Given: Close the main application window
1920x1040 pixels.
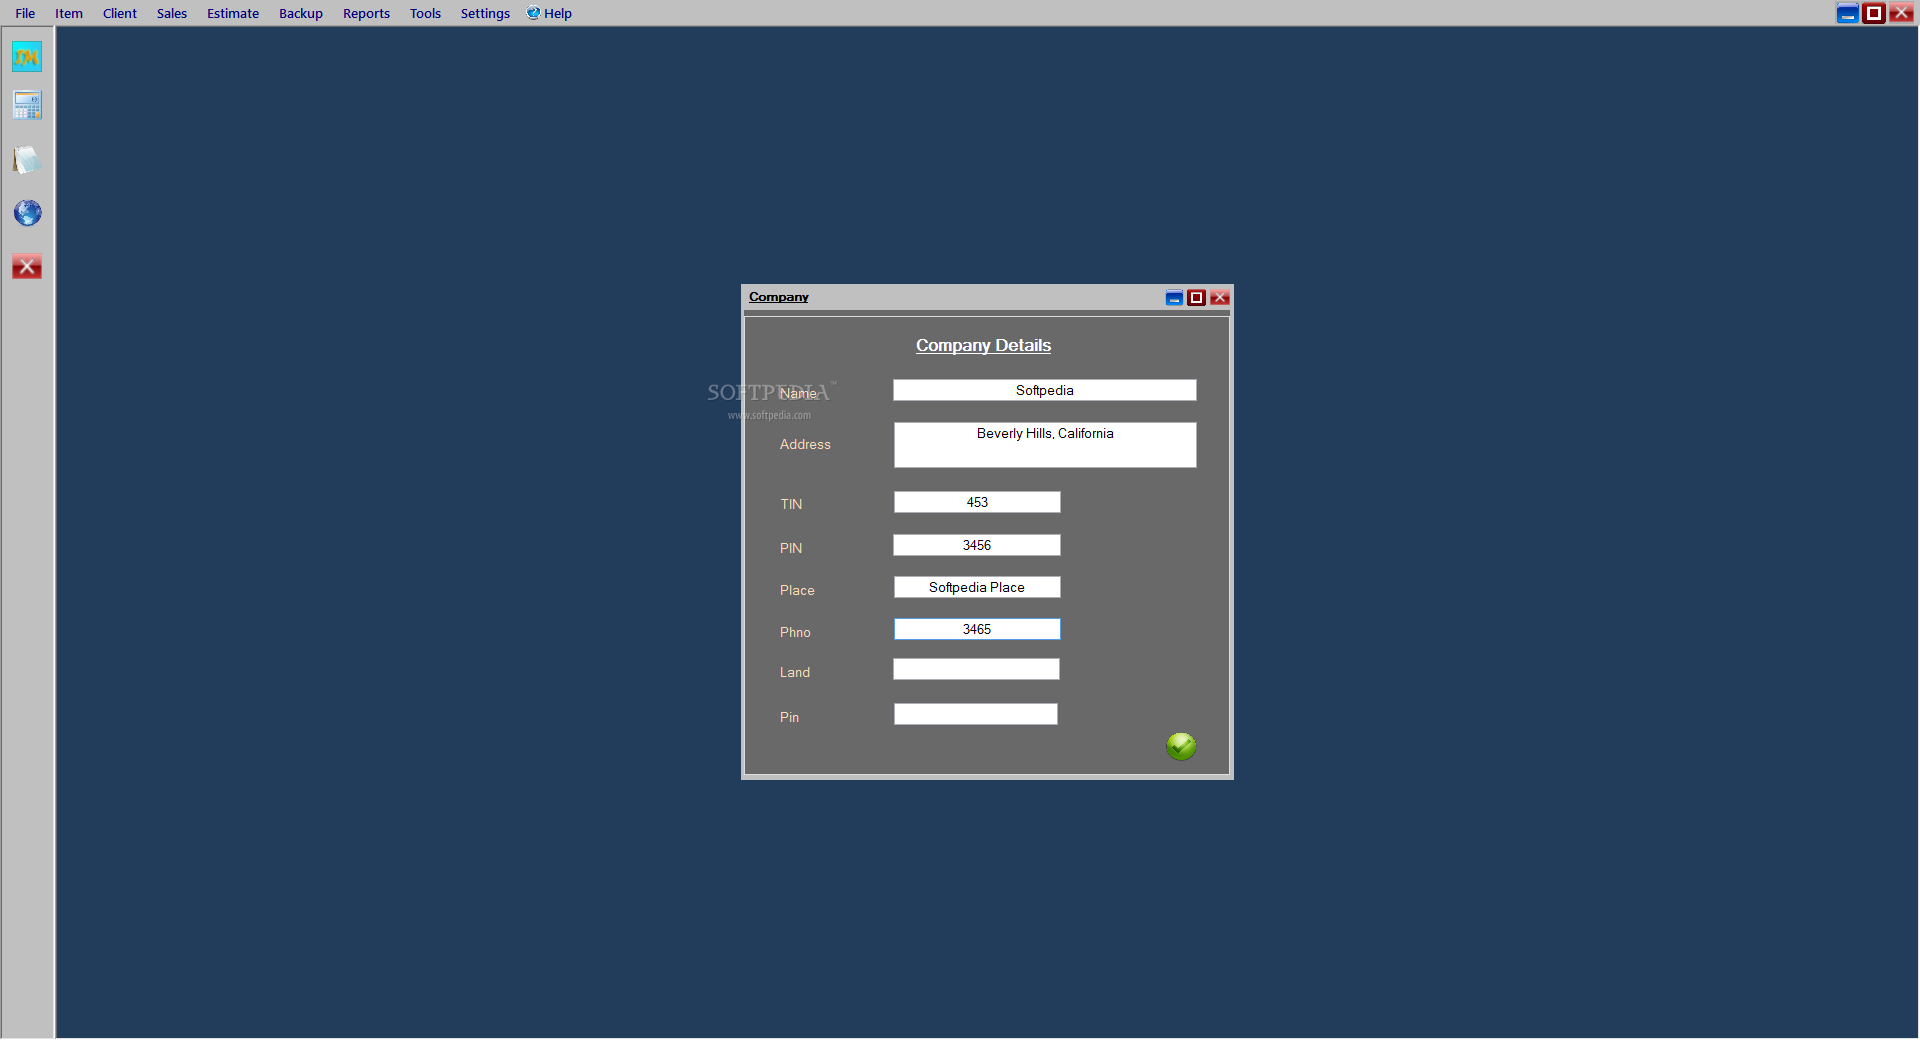Looking at the screenshot, I should click(x=1901, y=13).
